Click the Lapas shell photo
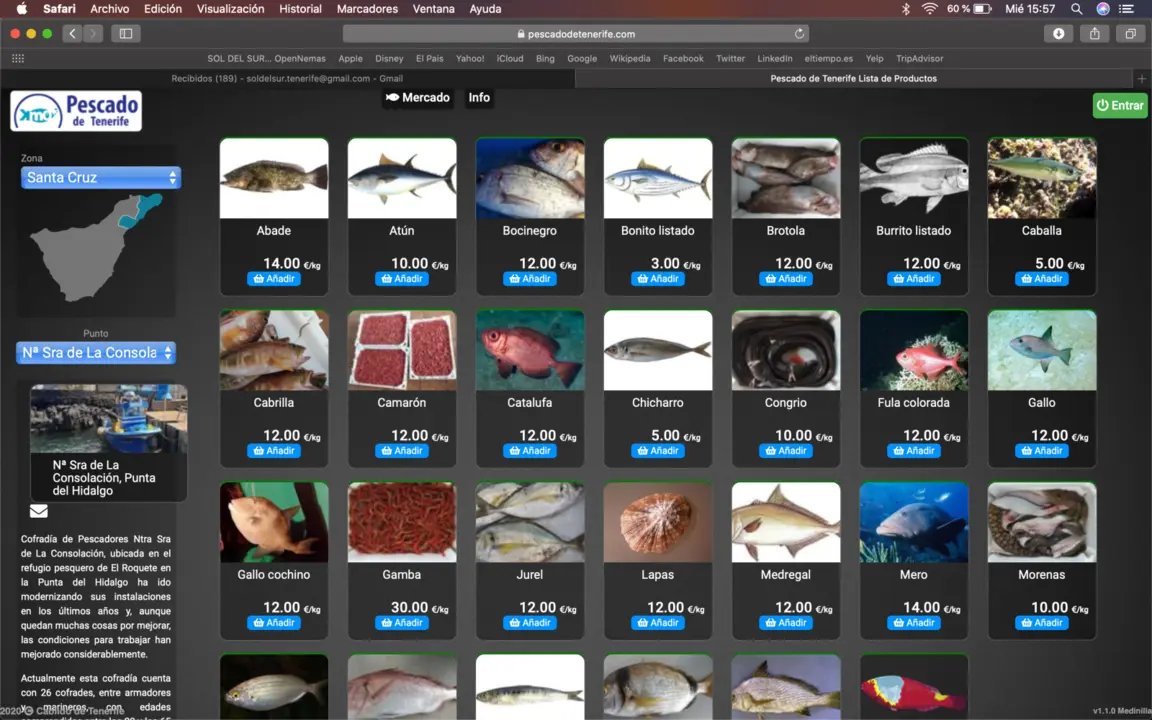1152x720 pixels. [658, 522]
